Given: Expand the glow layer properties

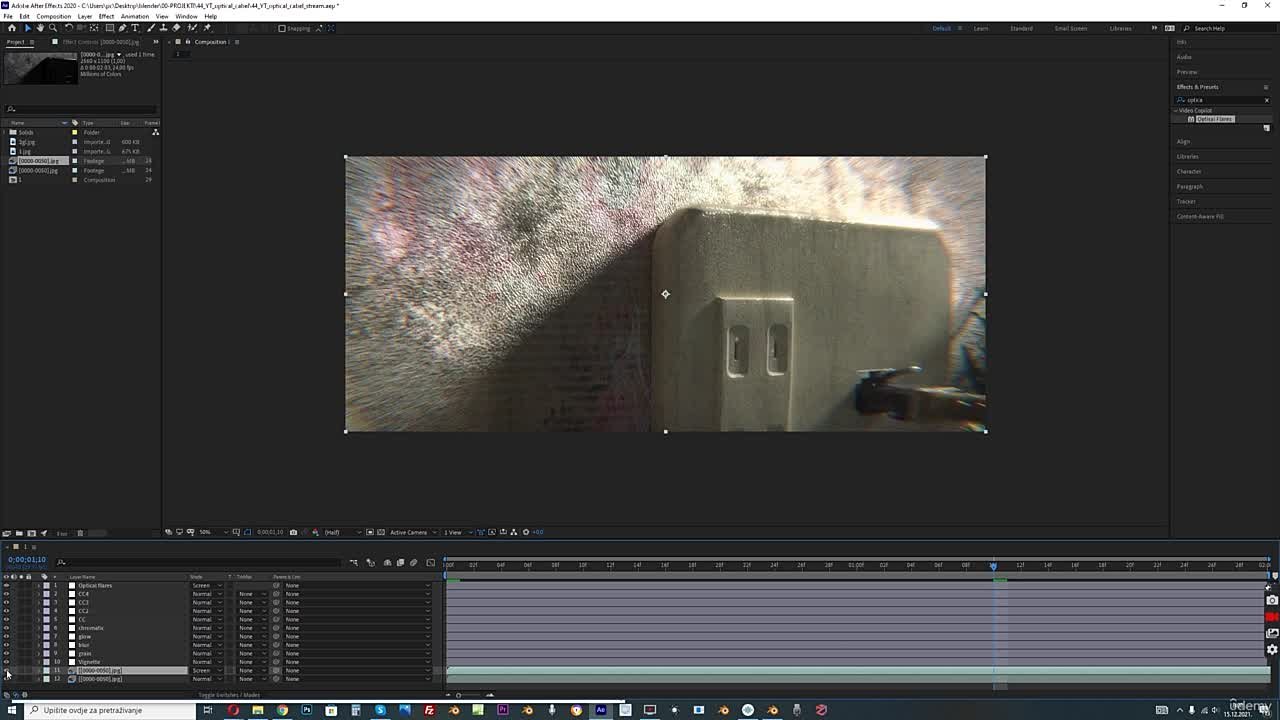Looking at the screenshot, I should [x=38, y=637].
